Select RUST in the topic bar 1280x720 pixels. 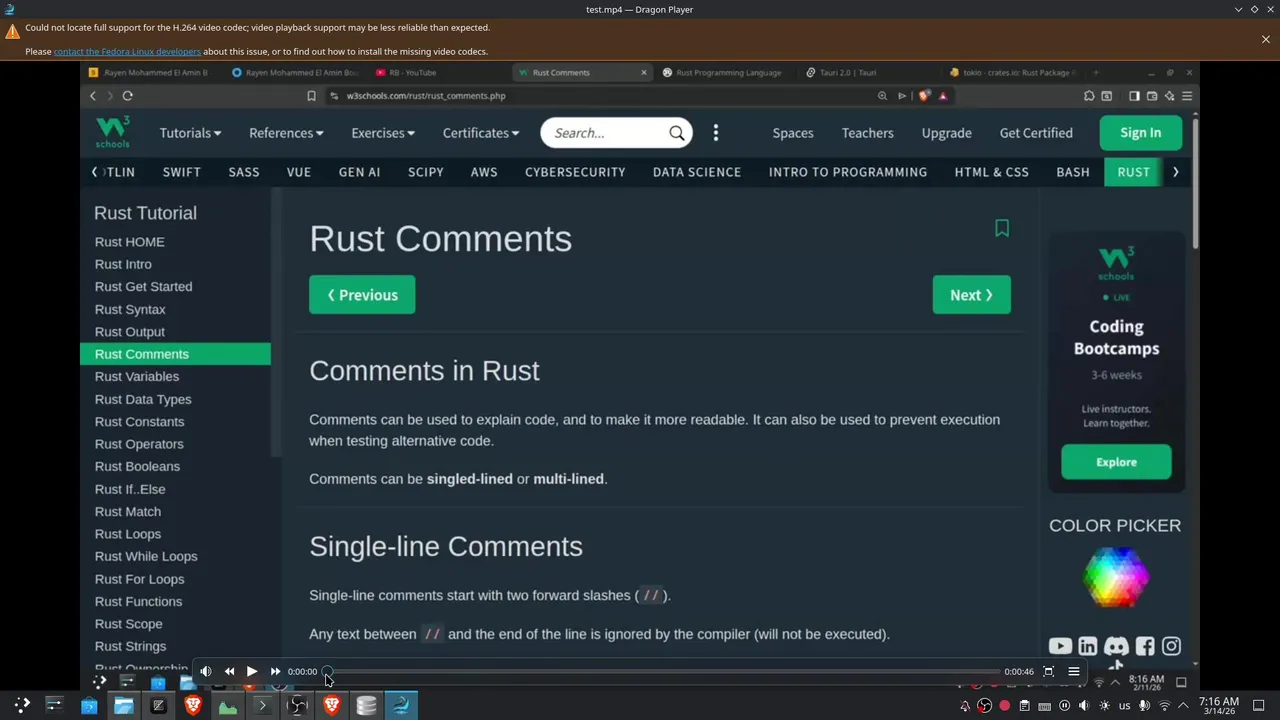(1134, 172)
